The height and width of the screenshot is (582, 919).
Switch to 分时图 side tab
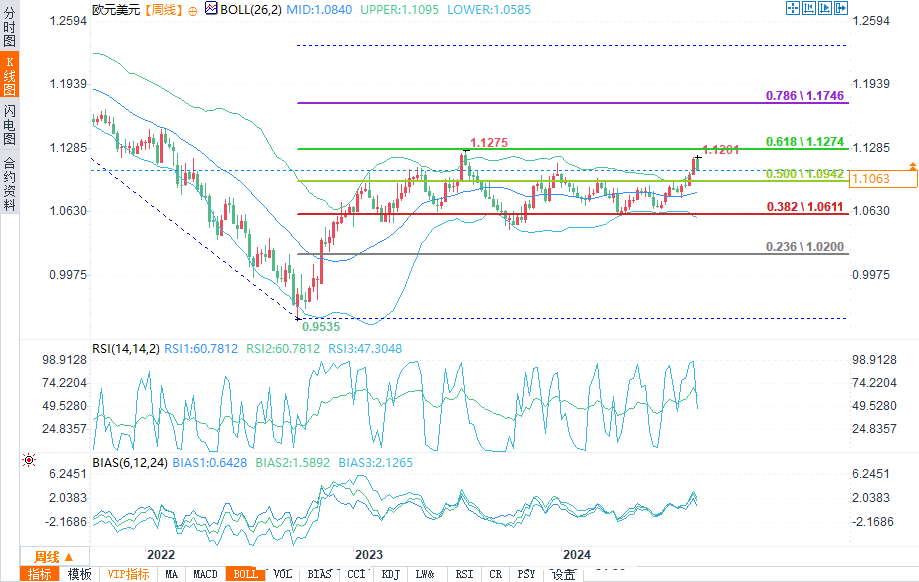point(9,26)
